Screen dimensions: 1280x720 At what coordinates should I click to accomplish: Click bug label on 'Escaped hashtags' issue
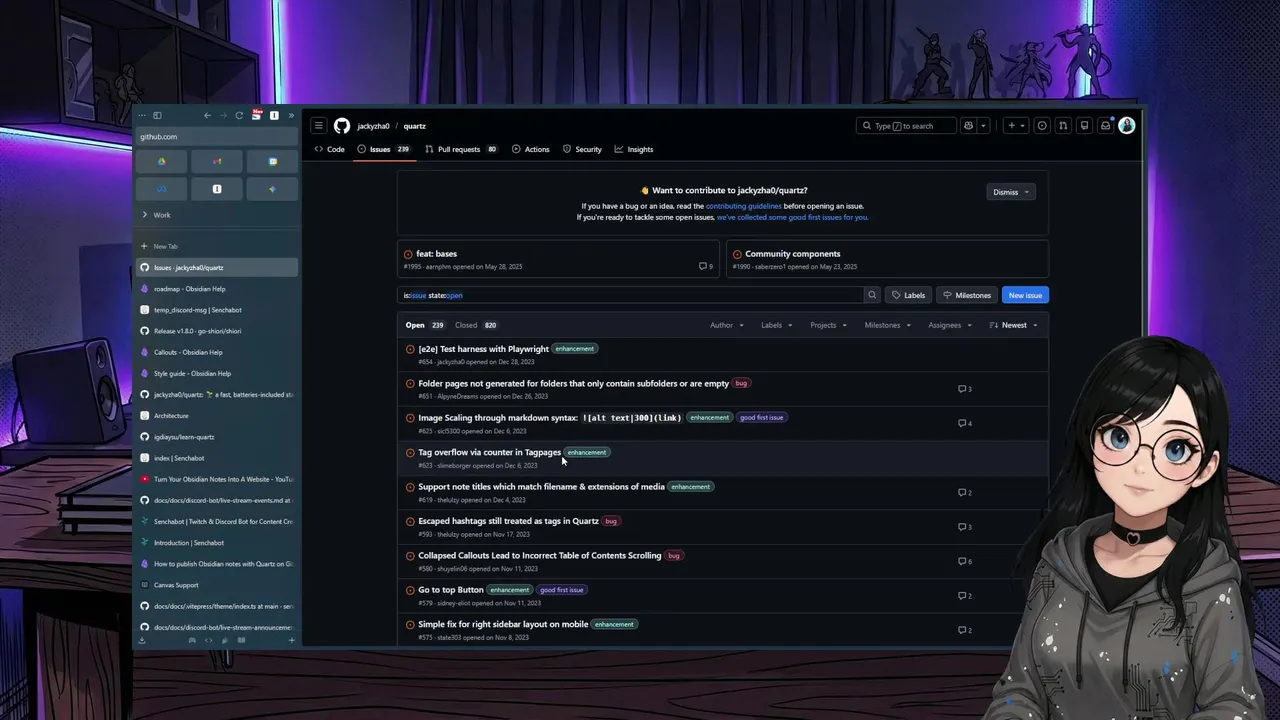[611, 521]
